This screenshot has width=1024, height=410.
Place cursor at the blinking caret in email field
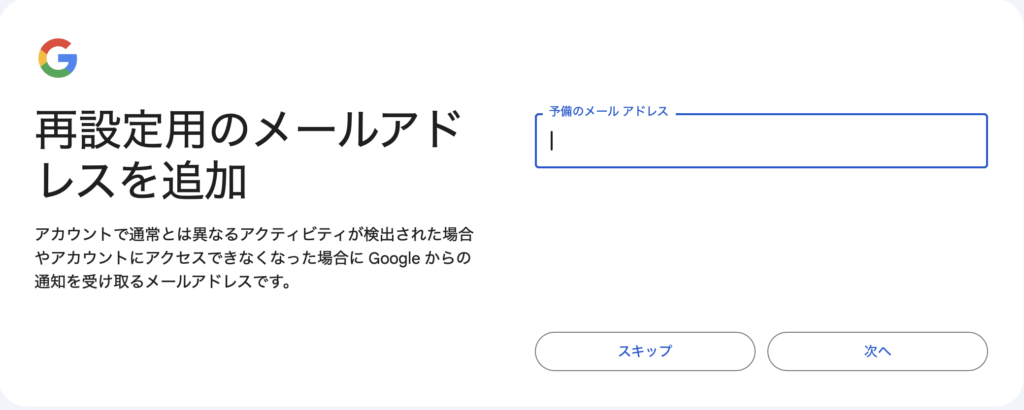(552, 141)
